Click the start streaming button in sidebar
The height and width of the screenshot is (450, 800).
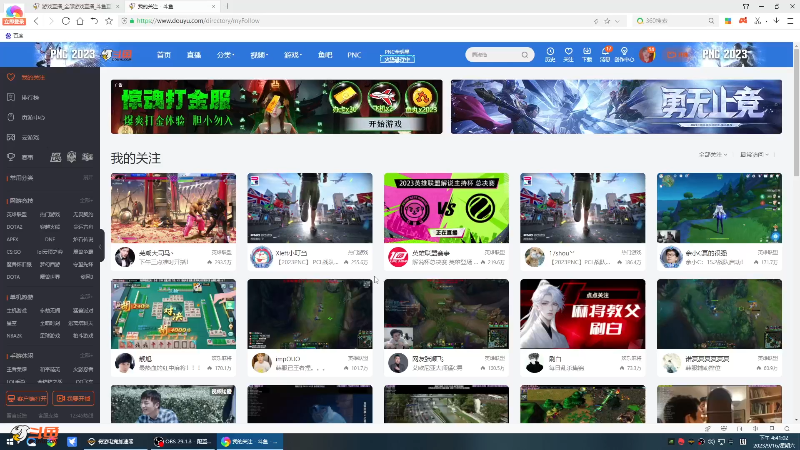coord(73,398)
